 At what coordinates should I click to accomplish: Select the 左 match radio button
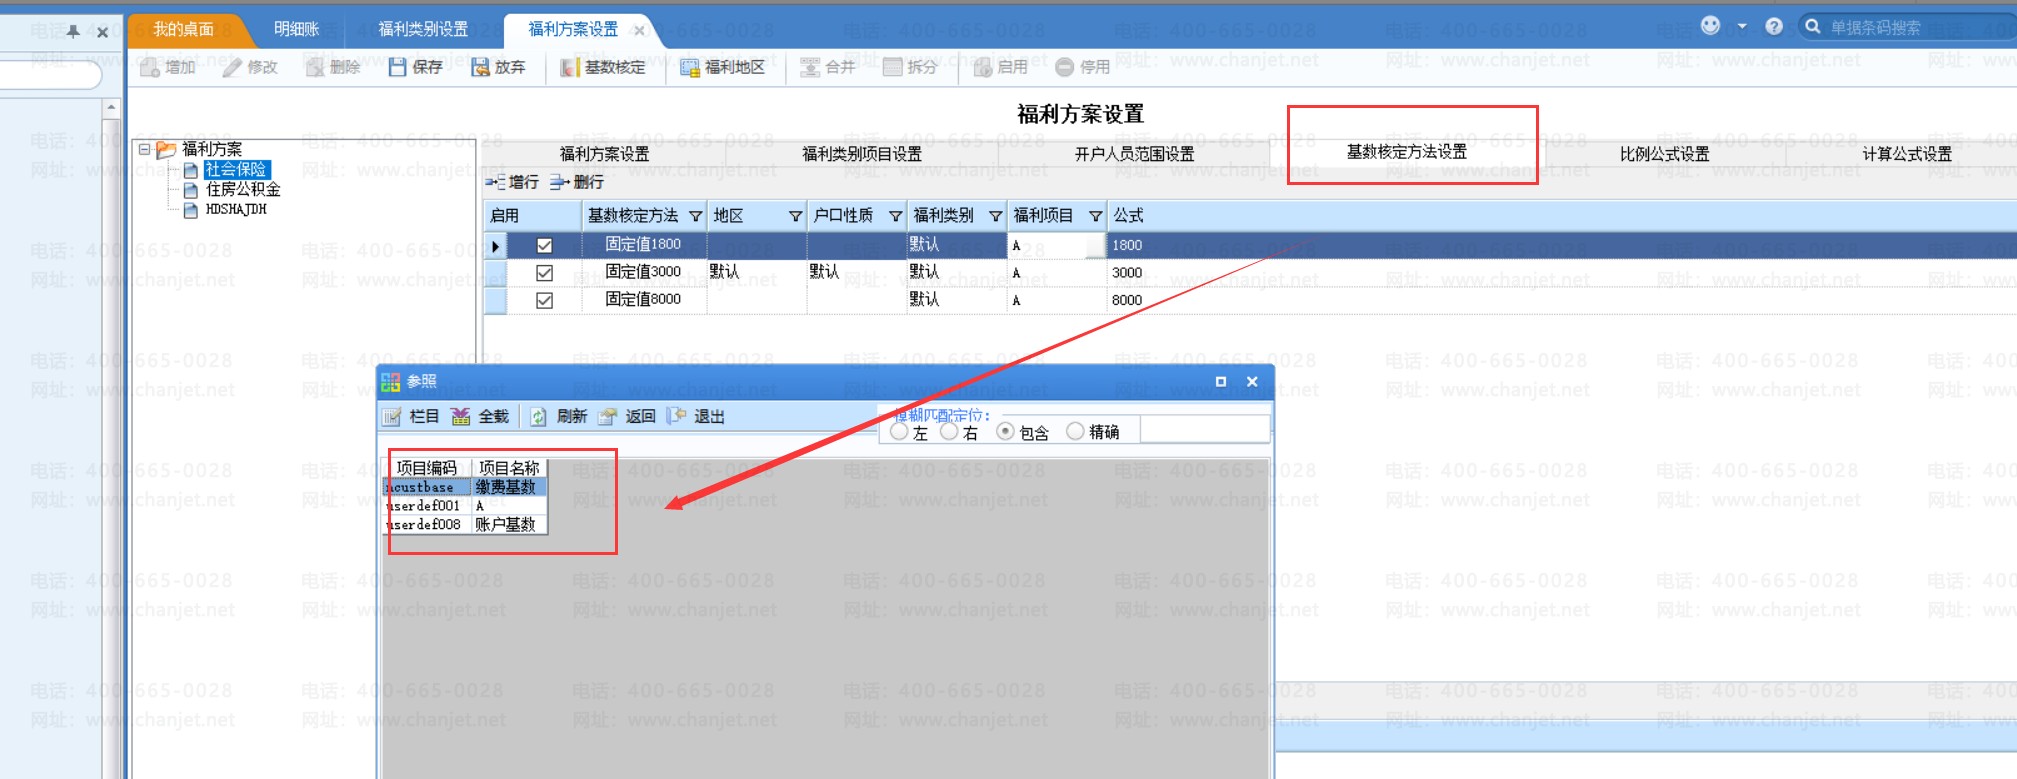click(899, 431)
